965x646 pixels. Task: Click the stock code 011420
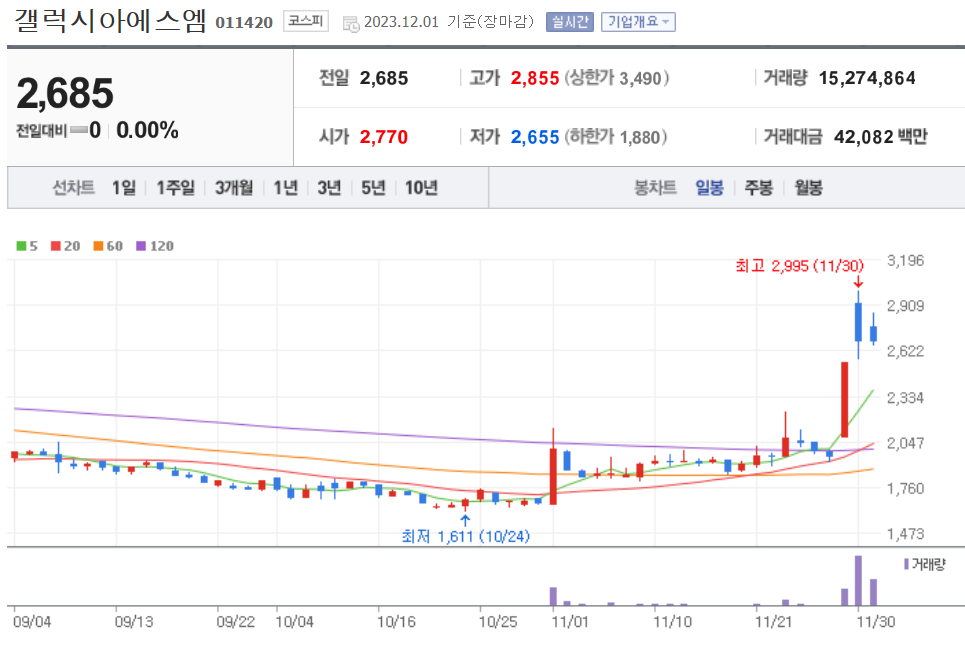[x=244, y=23]
